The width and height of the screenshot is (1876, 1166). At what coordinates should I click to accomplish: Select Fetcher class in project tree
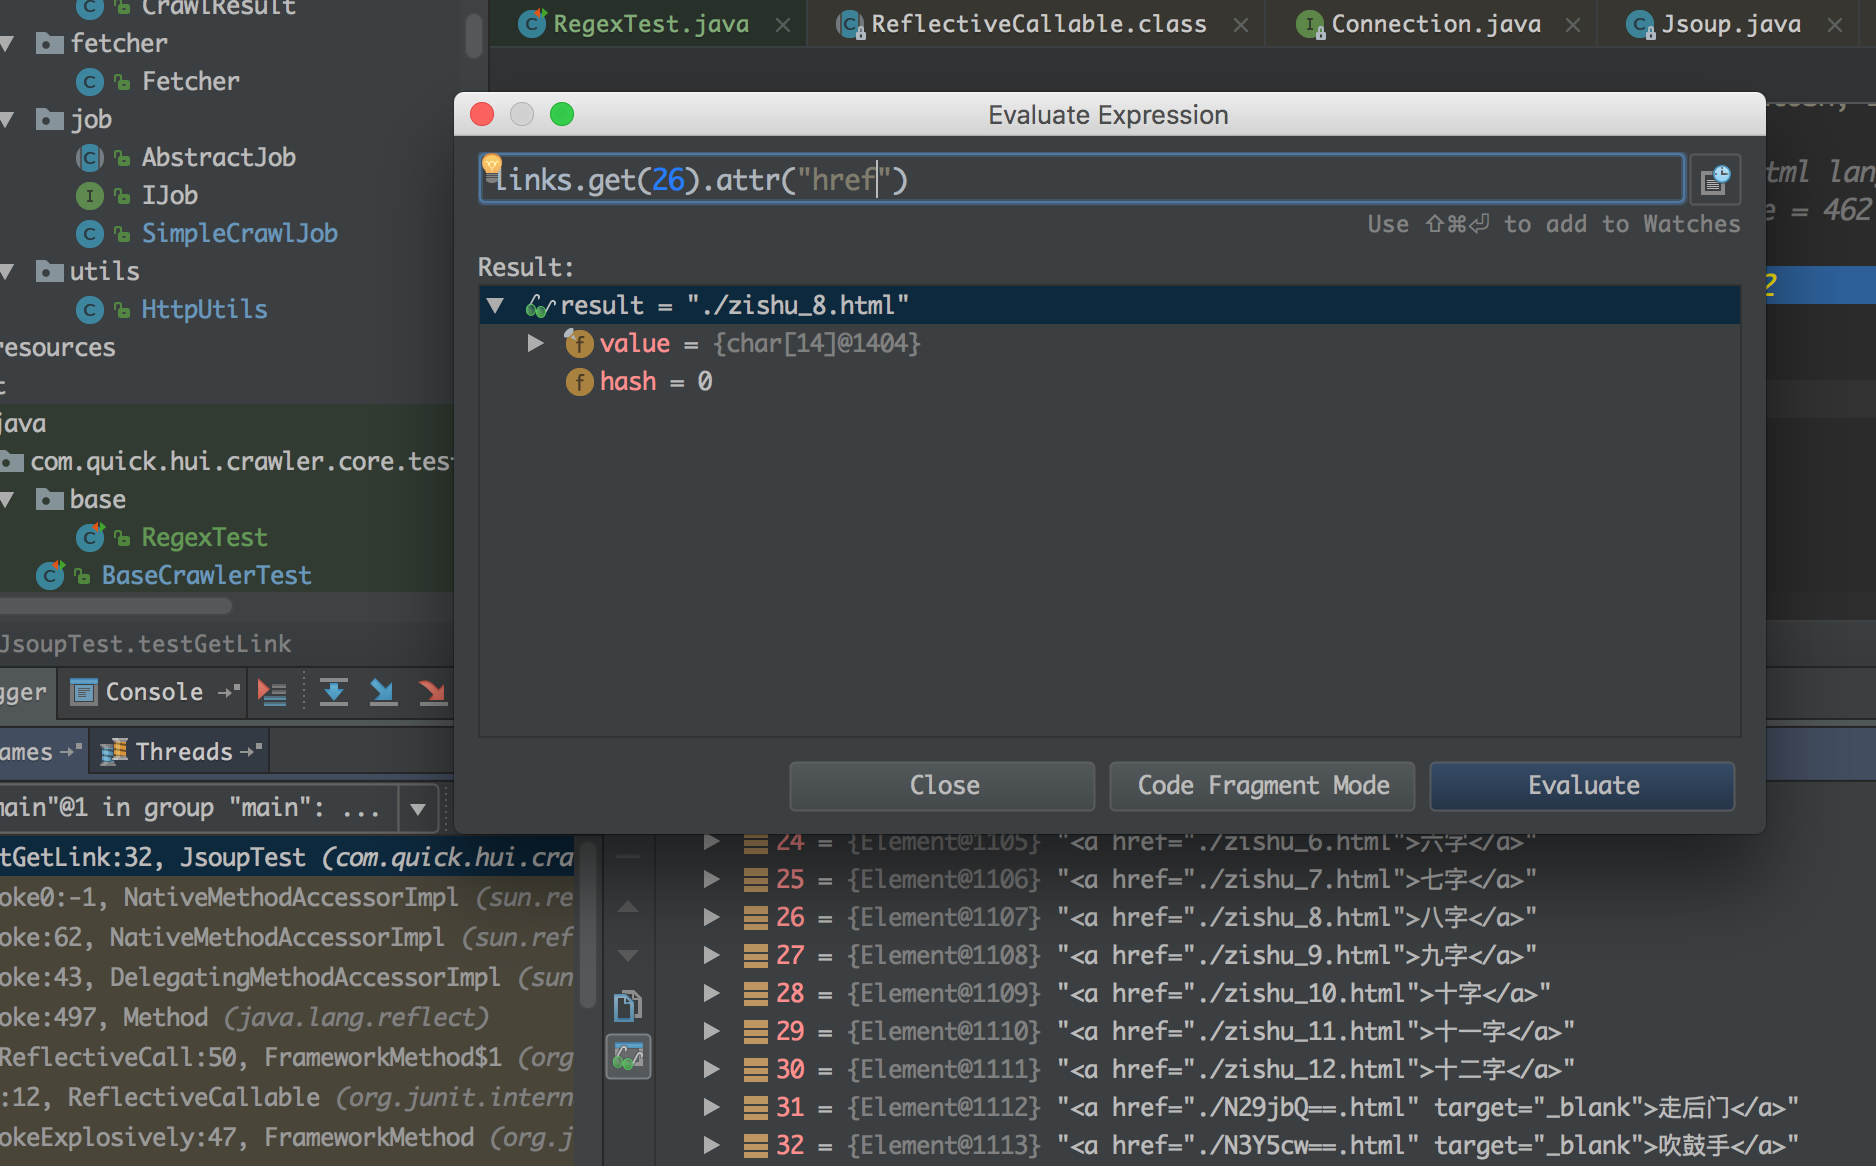[x=190, y=81]
